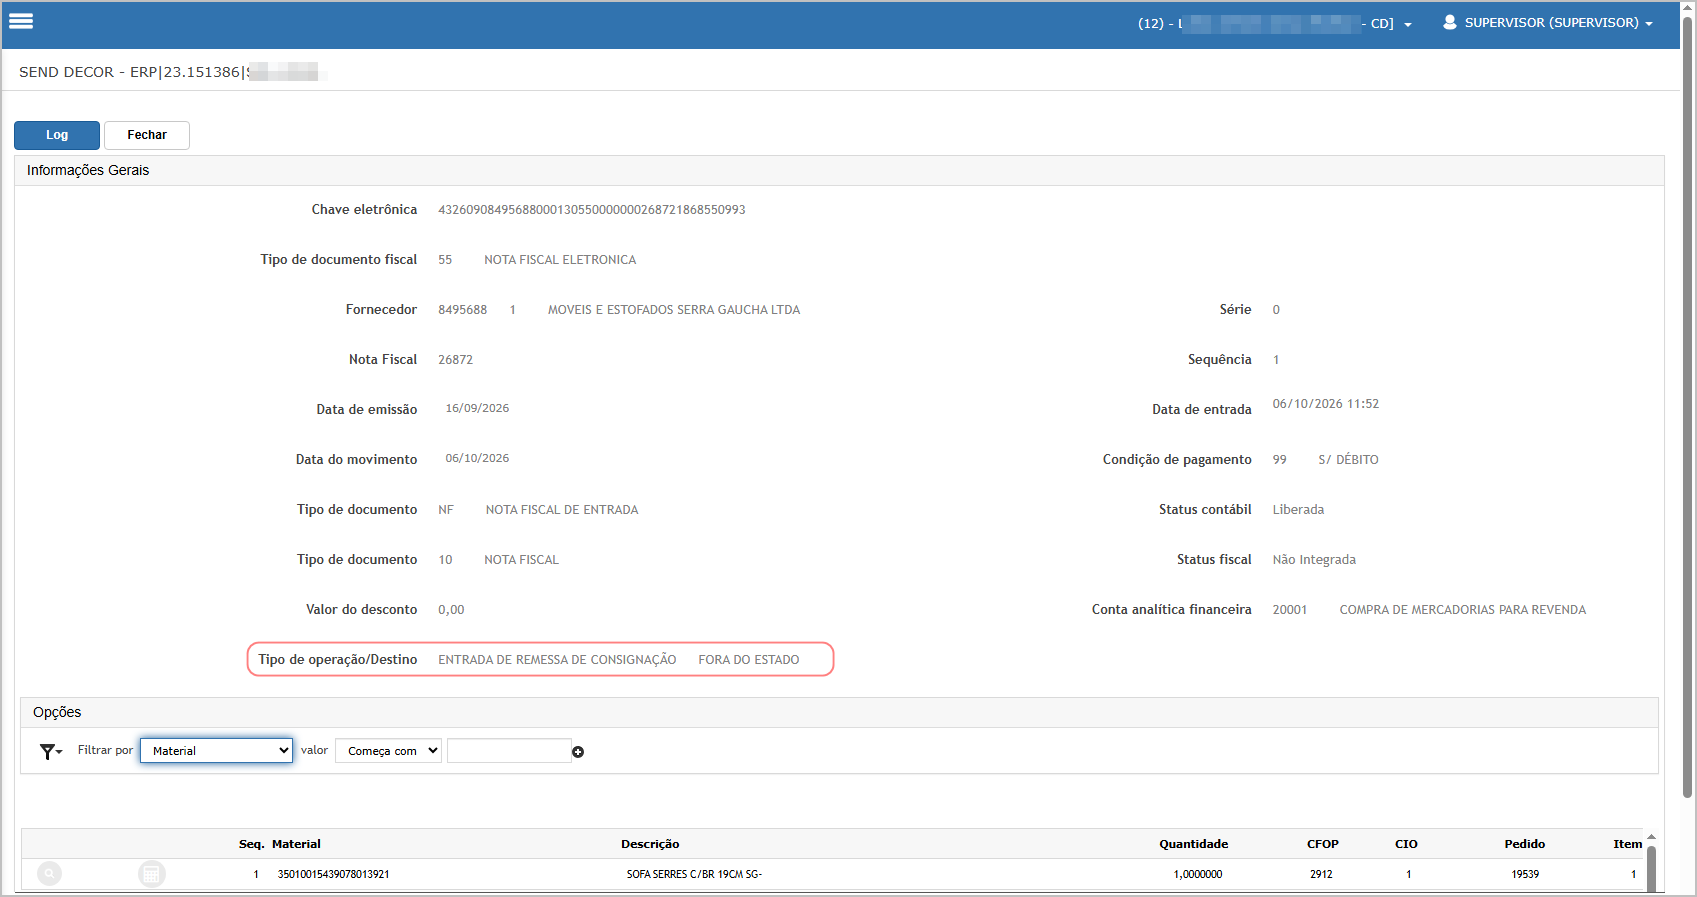Click Status fiscal value Não Integrada

tap(1314, 560)
